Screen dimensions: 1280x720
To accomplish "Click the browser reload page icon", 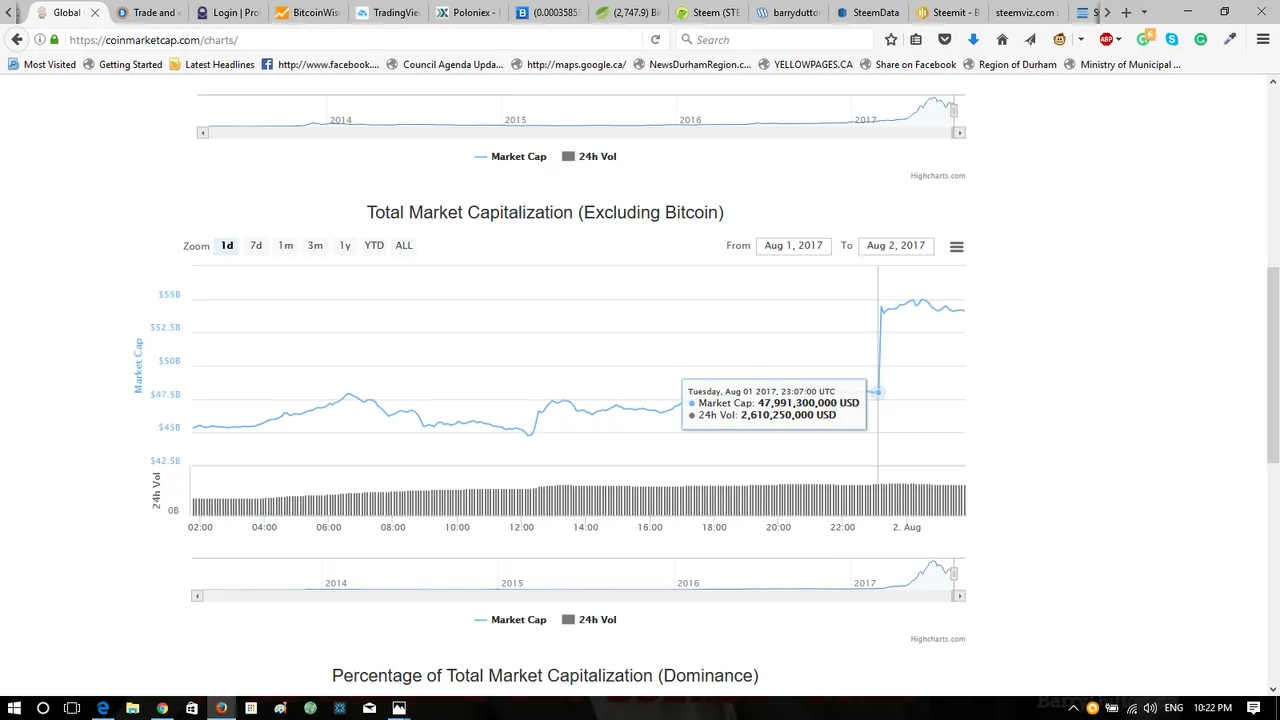I will coord(655,40).
